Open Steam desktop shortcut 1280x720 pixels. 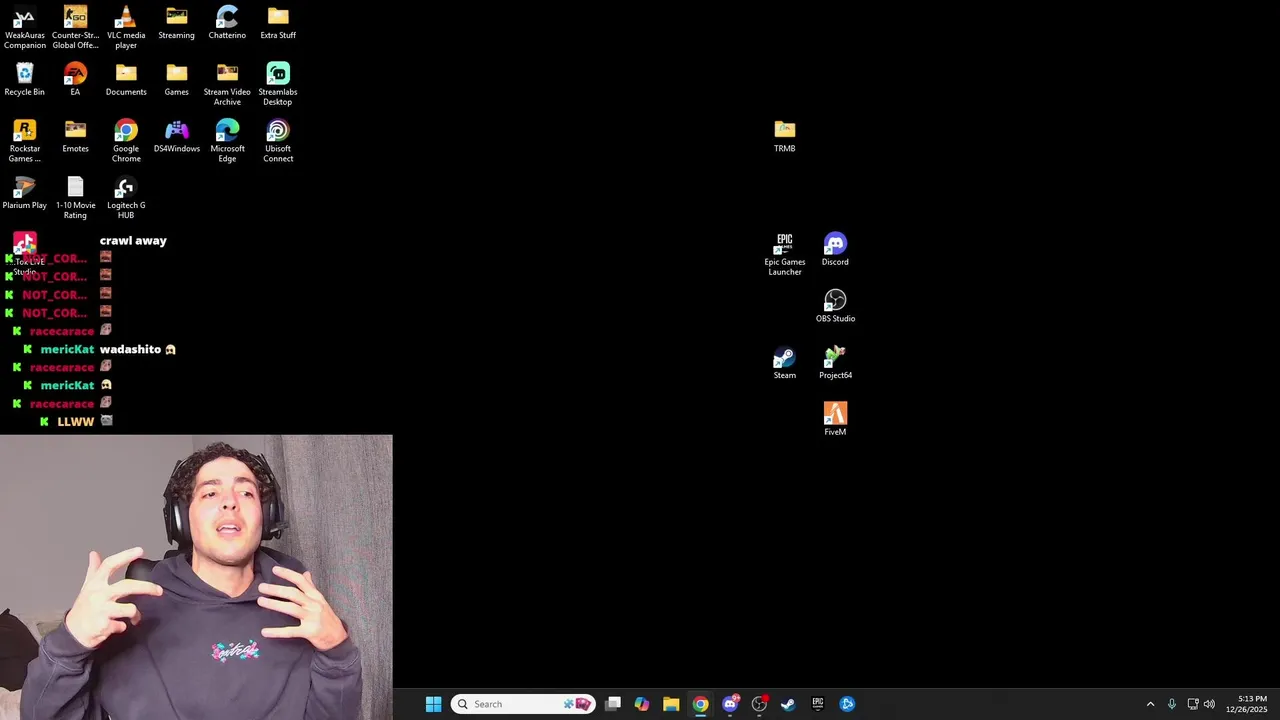(784, 364)
